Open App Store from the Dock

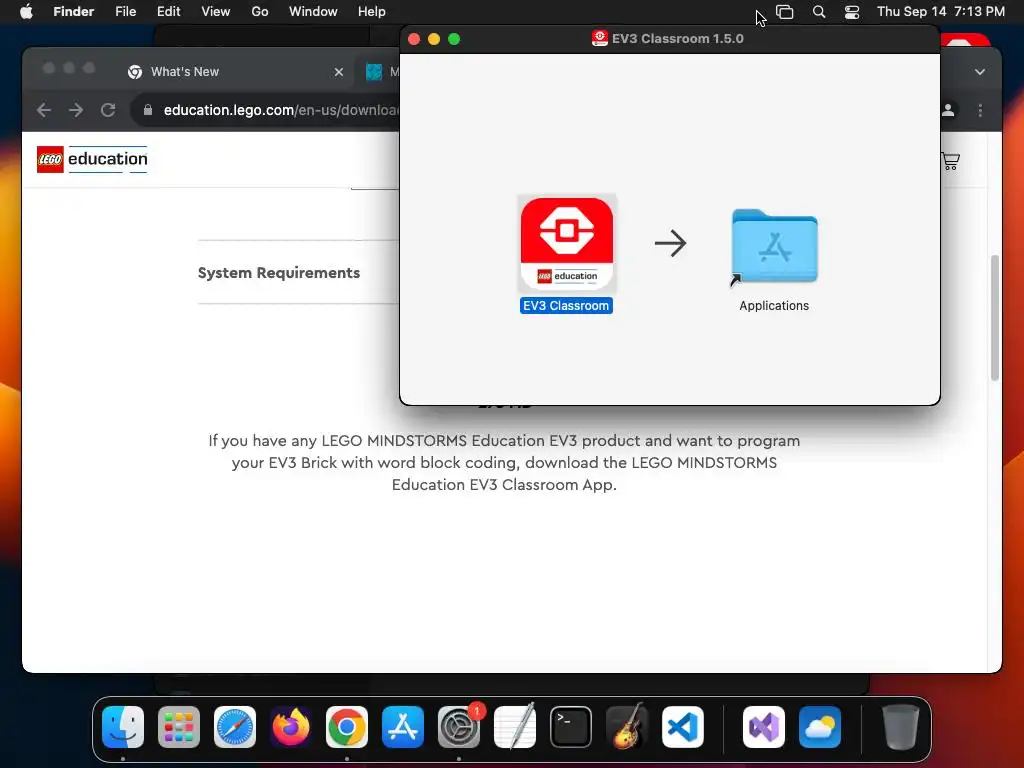coord(403,727)
